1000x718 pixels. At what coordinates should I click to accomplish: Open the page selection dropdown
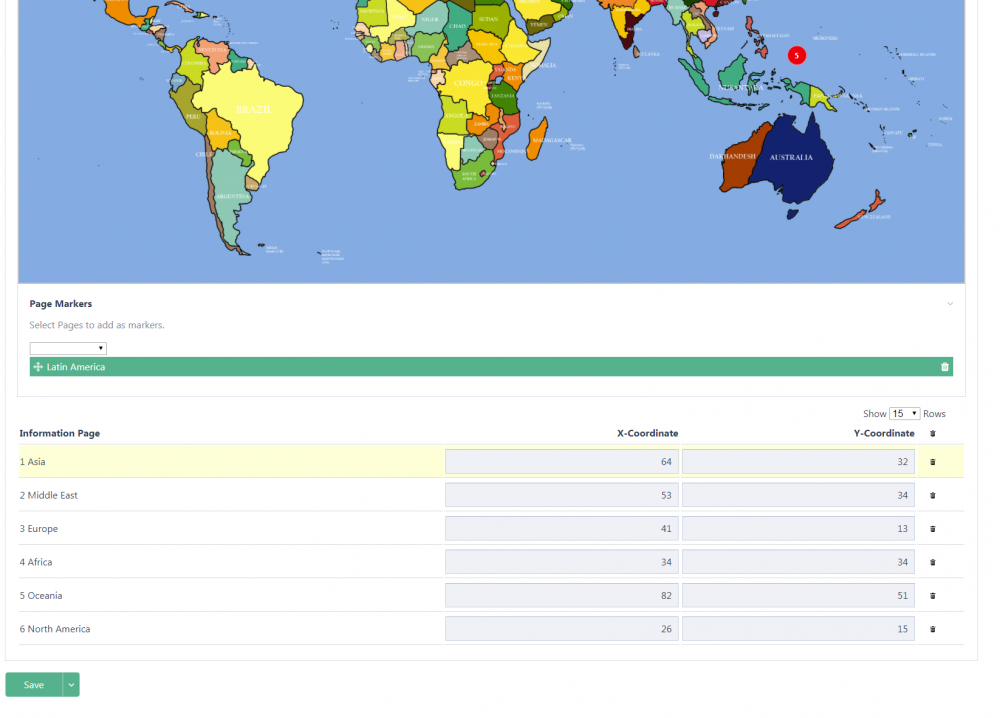click(x=68, y=348)
